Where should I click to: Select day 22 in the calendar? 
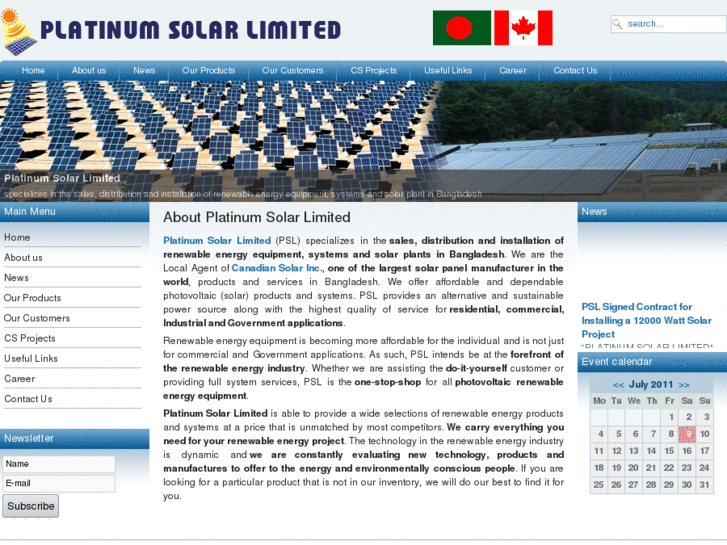click(x=670, y=468)
